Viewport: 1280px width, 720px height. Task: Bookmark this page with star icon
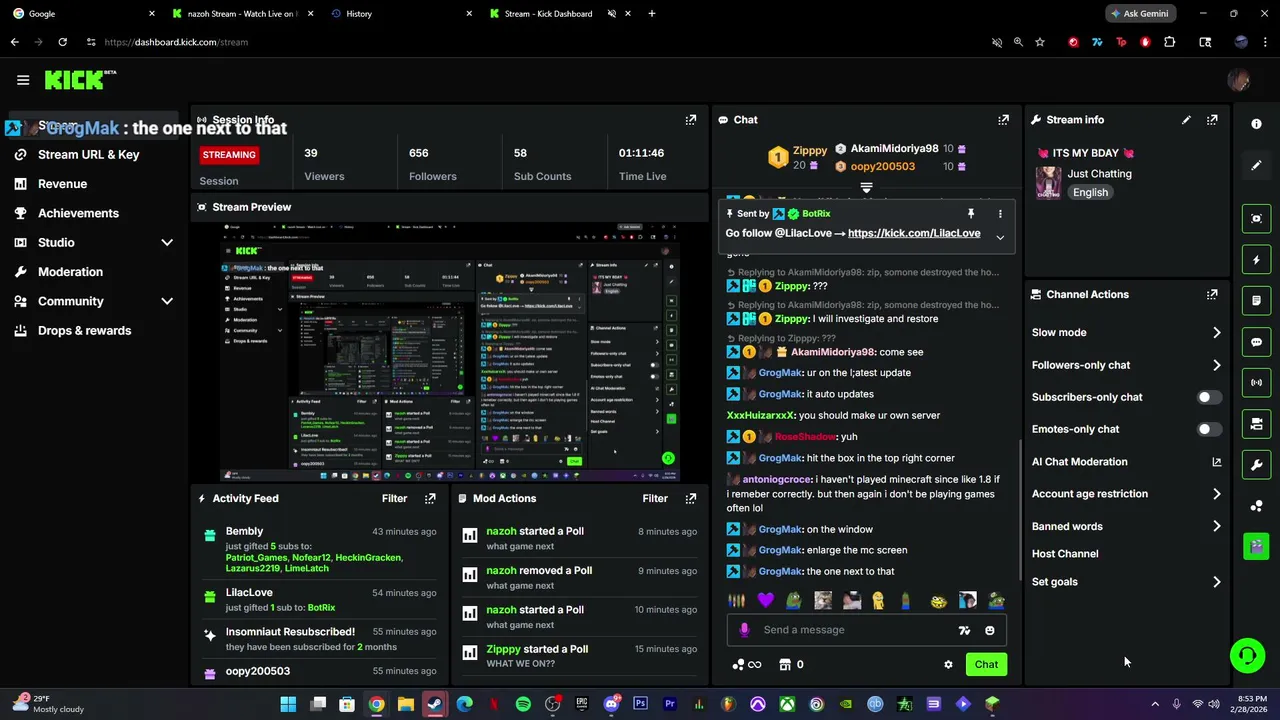[1040, 42]
